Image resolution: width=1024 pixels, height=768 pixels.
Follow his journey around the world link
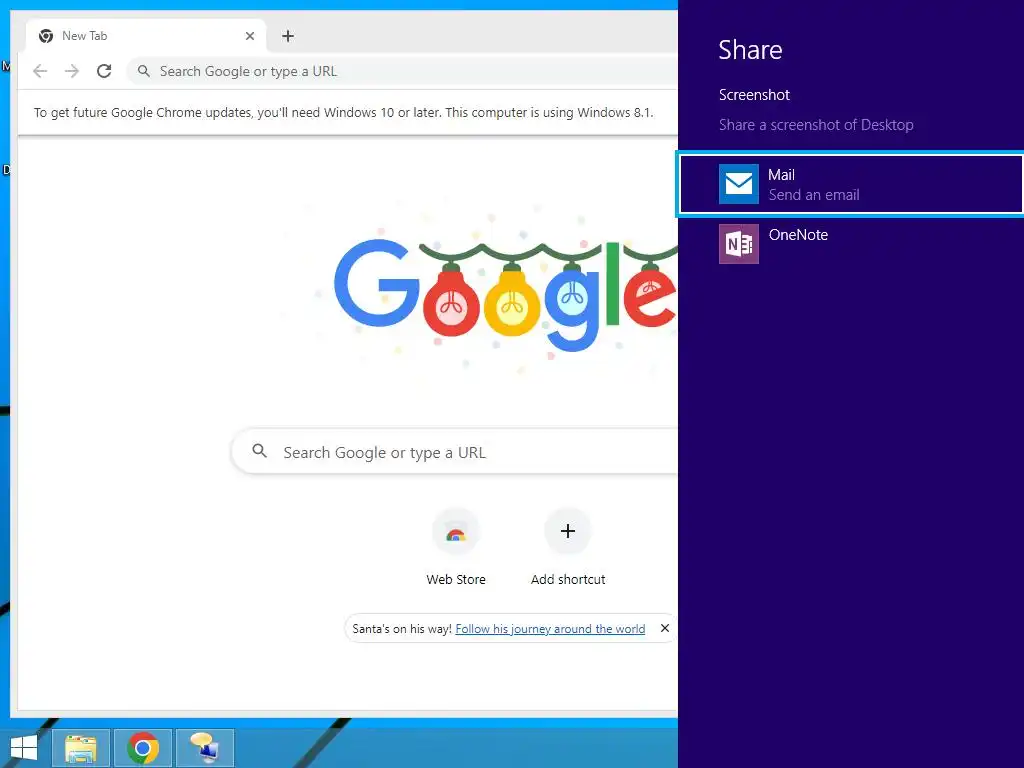pyautogui.click(x=550, y=629)
